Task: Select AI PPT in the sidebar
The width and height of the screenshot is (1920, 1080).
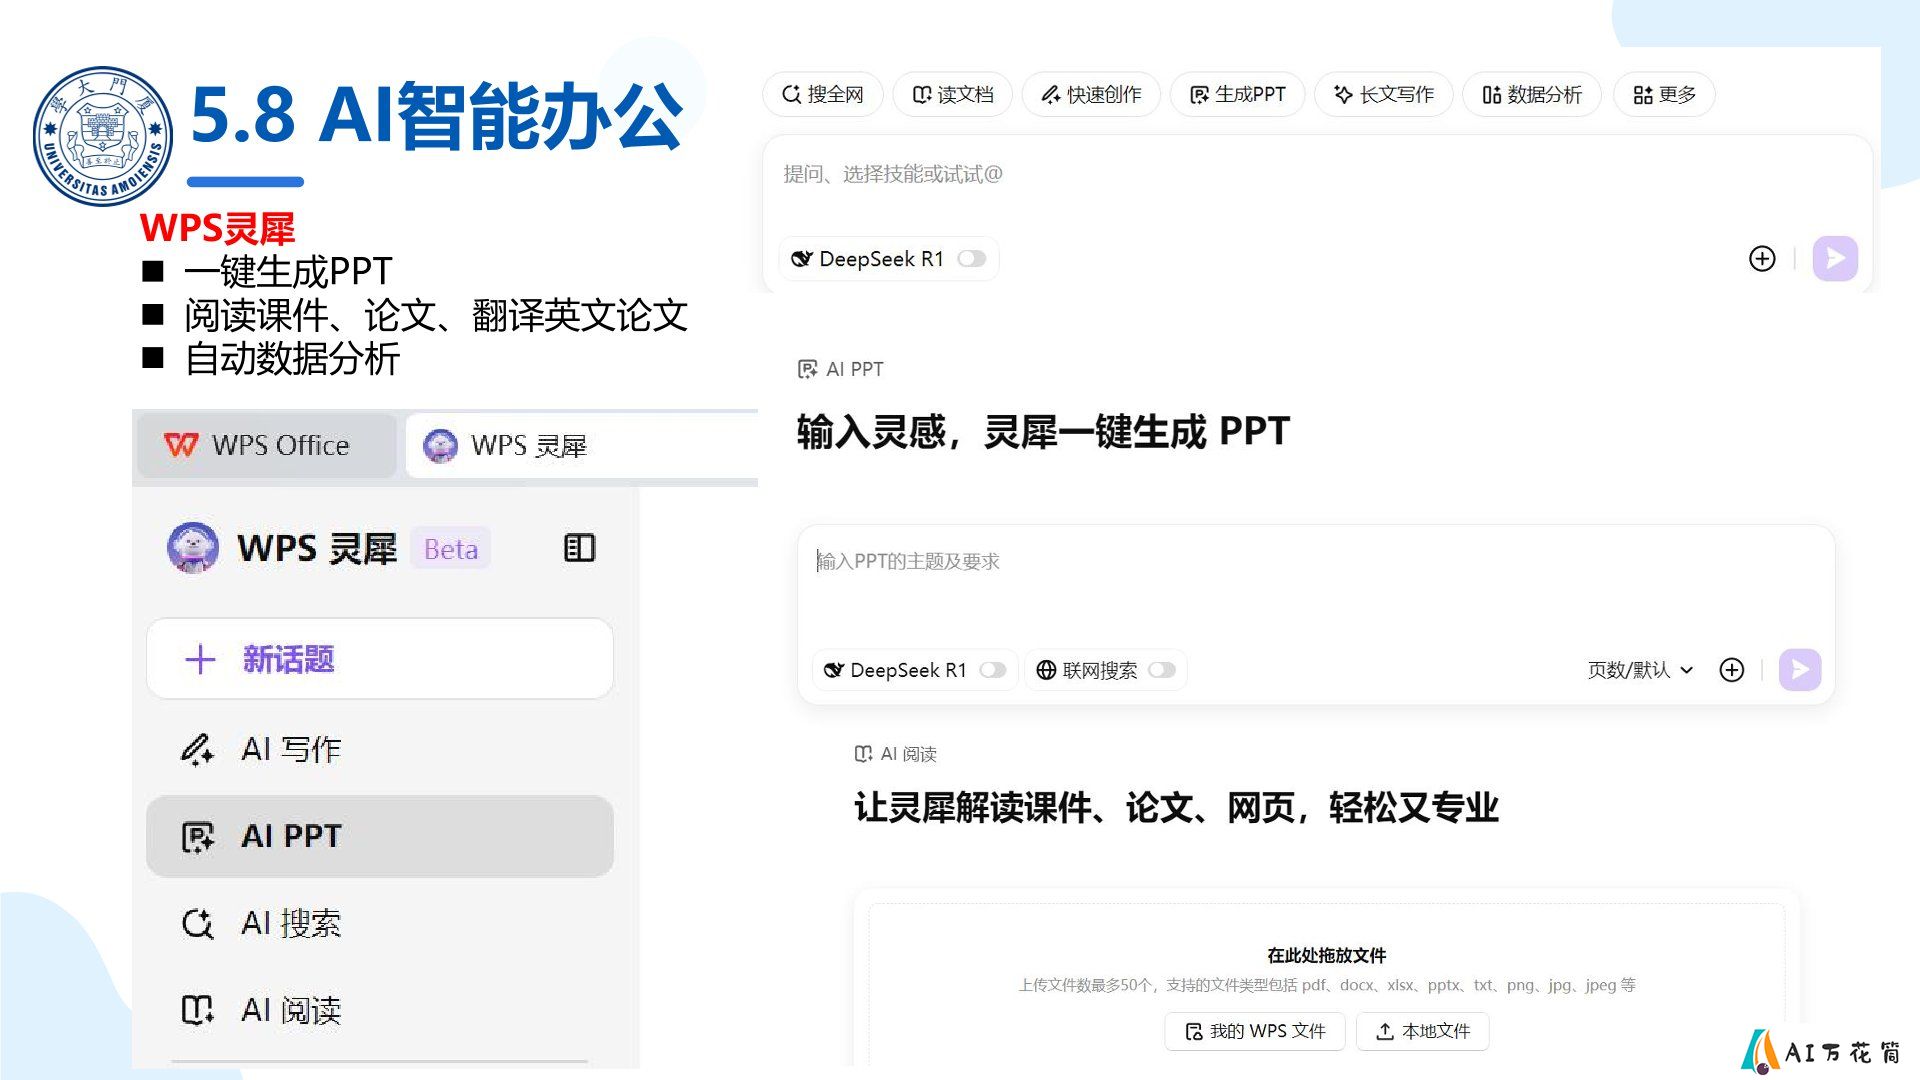Action: tap(380, 836)
